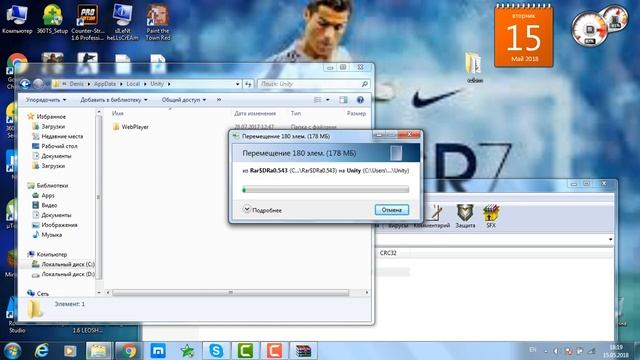This screenshot has height=360, width=640.
Task: Click the AppData breadcrumb in the address bar
Action: click(105, 84)
